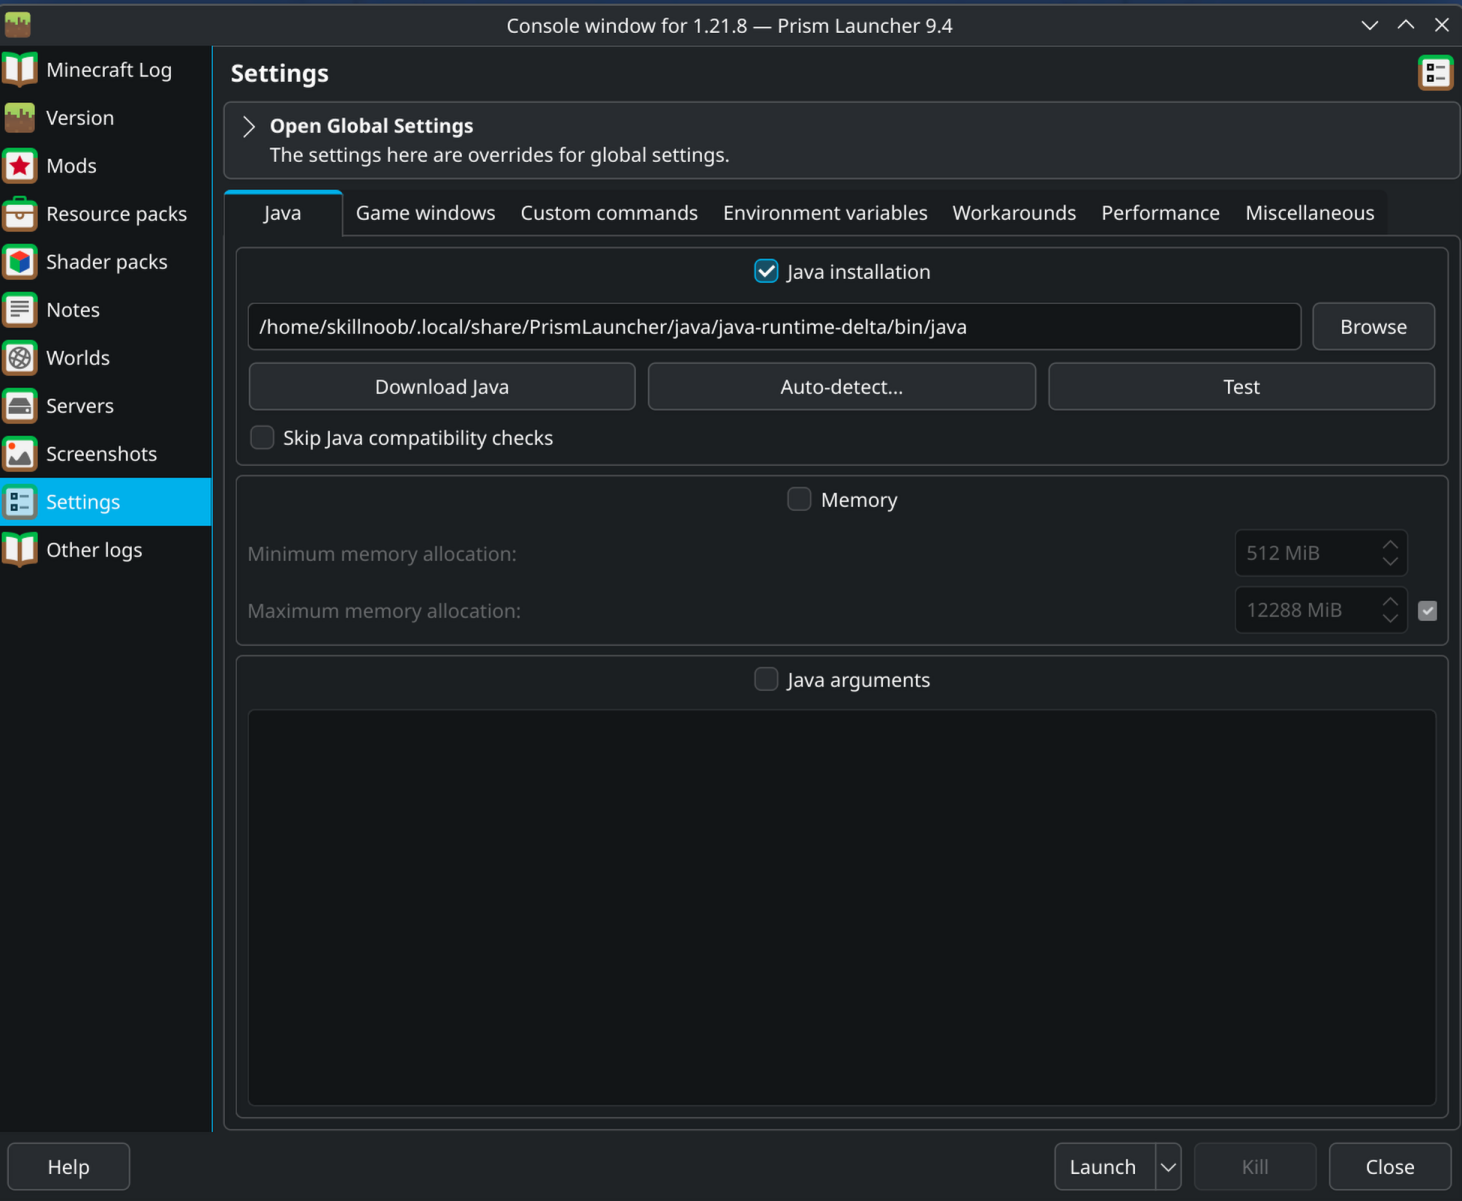
Task: Open Help
Action: (69, 1167)
